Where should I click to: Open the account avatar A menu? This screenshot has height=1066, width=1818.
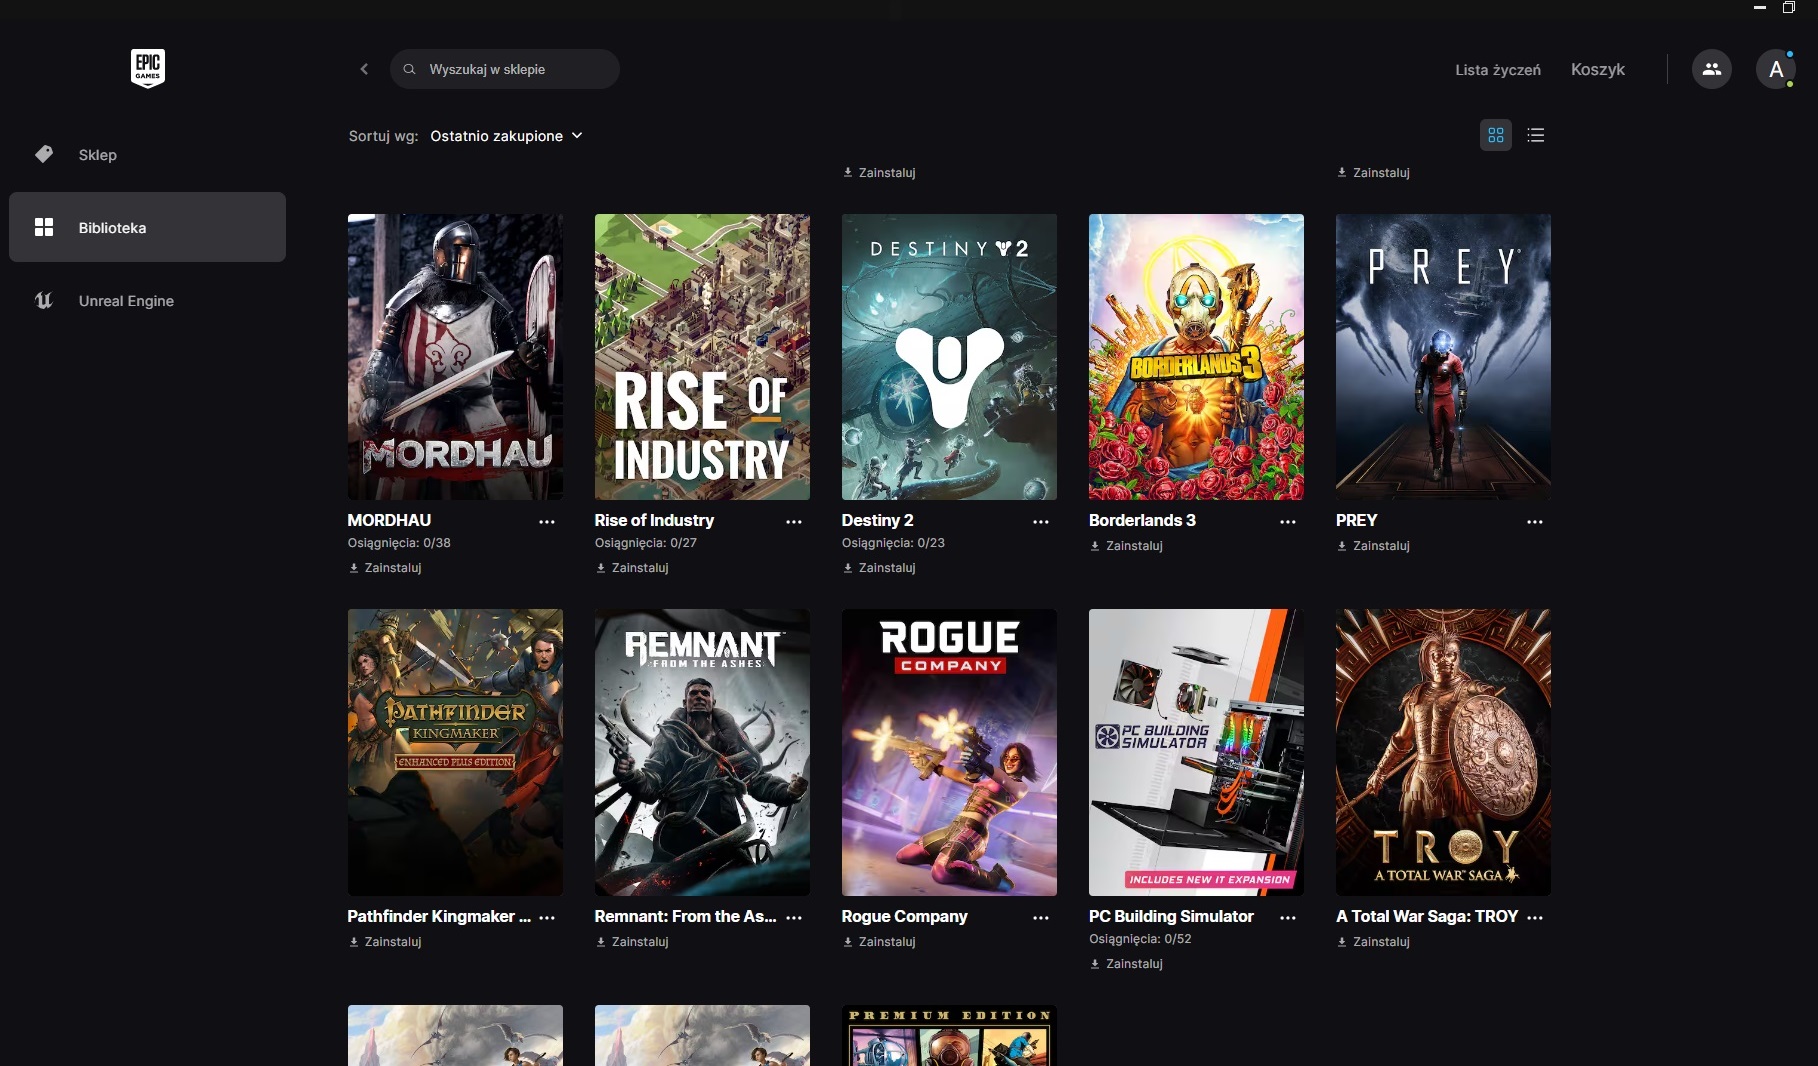click(1776, 69)
